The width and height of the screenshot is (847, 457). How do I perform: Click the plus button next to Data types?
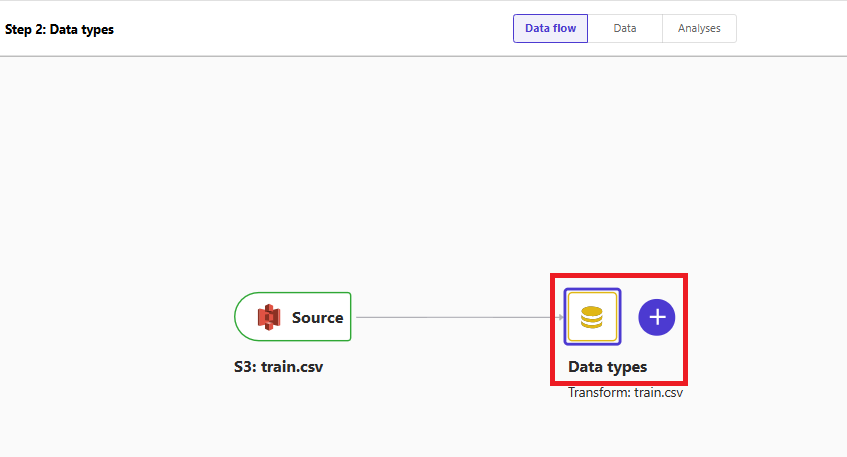coord(656,317)
